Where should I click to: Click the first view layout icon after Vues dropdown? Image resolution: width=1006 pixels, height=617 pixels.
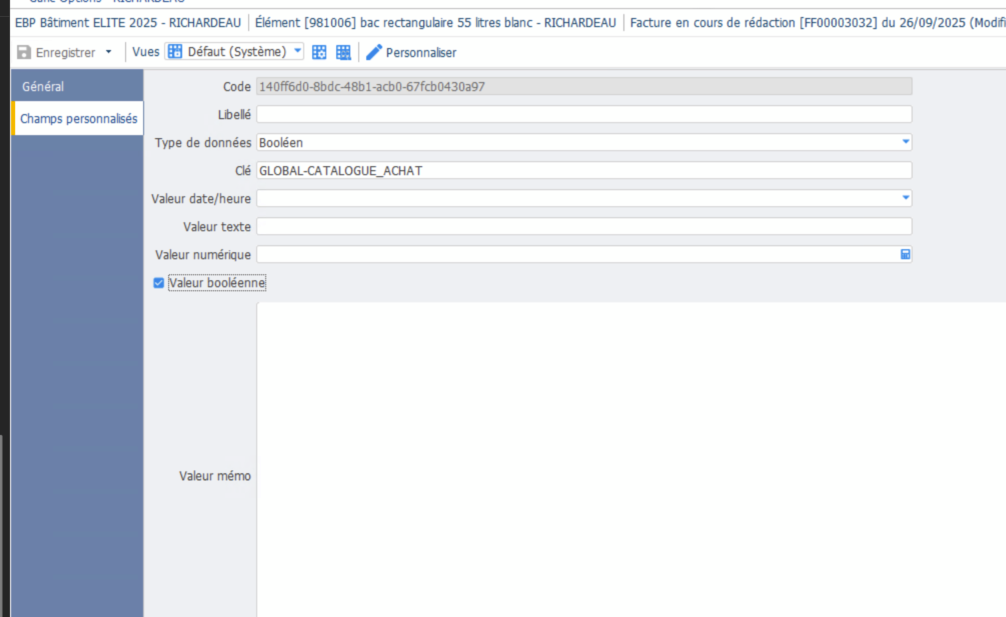pyautogui.click(x=320, y=52)
